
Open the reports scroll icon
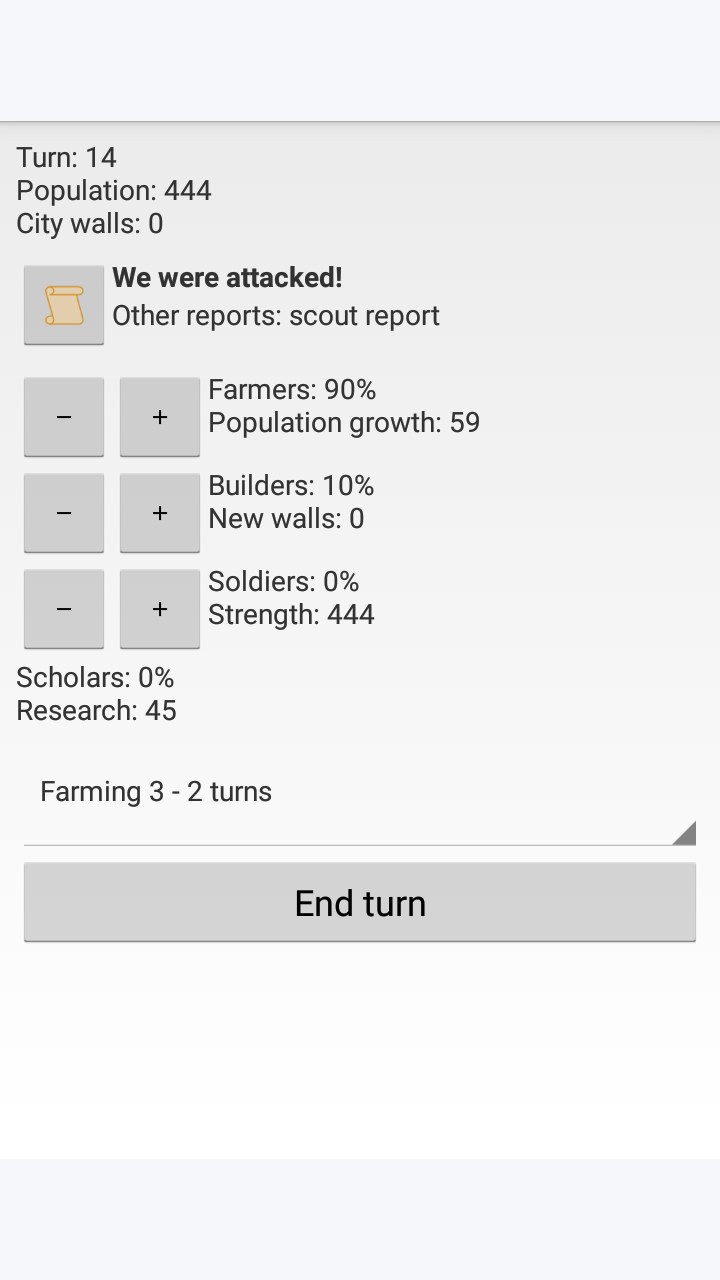pos(64,305)
